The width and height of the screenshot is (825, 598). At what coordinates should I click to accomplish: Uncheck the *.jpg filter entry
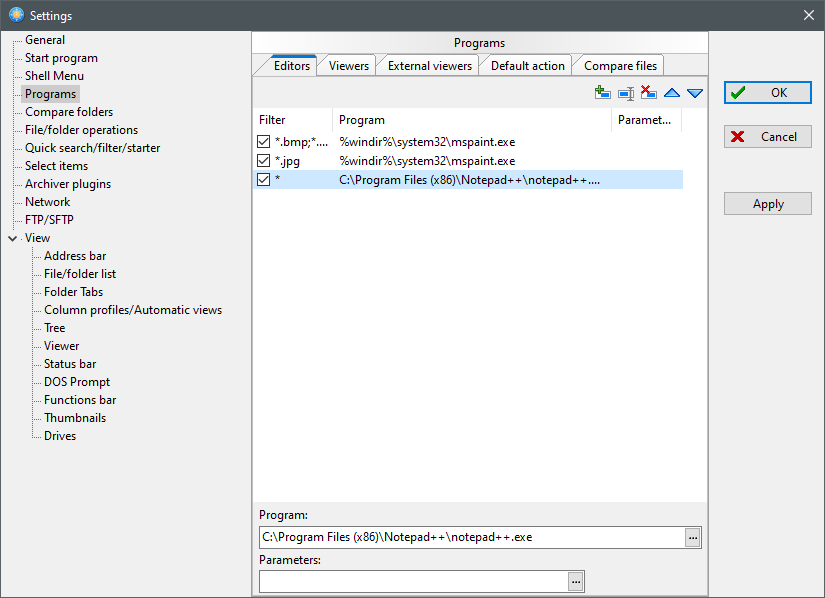click(x=264, y=160)
